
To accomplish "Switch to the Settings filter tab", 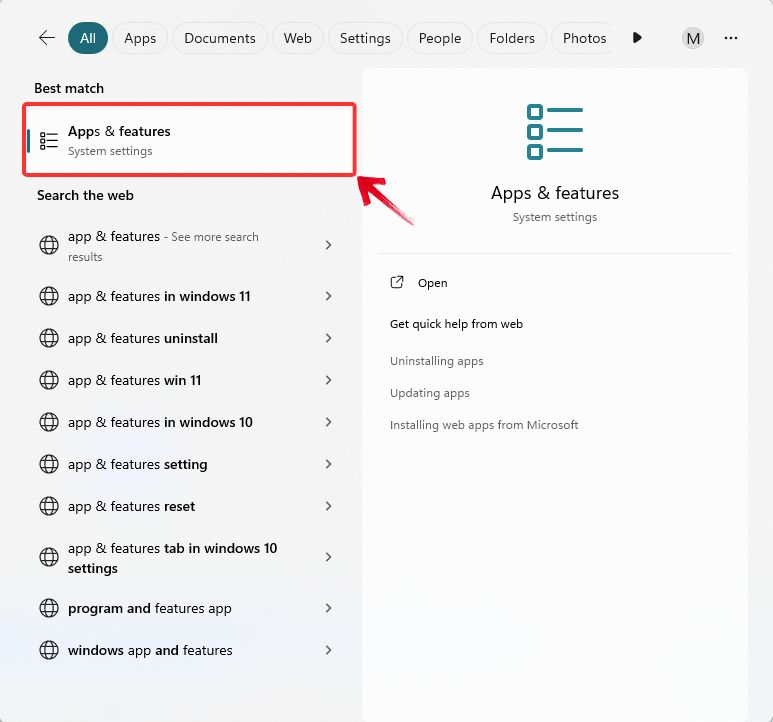I will click(x=365, y=38).
